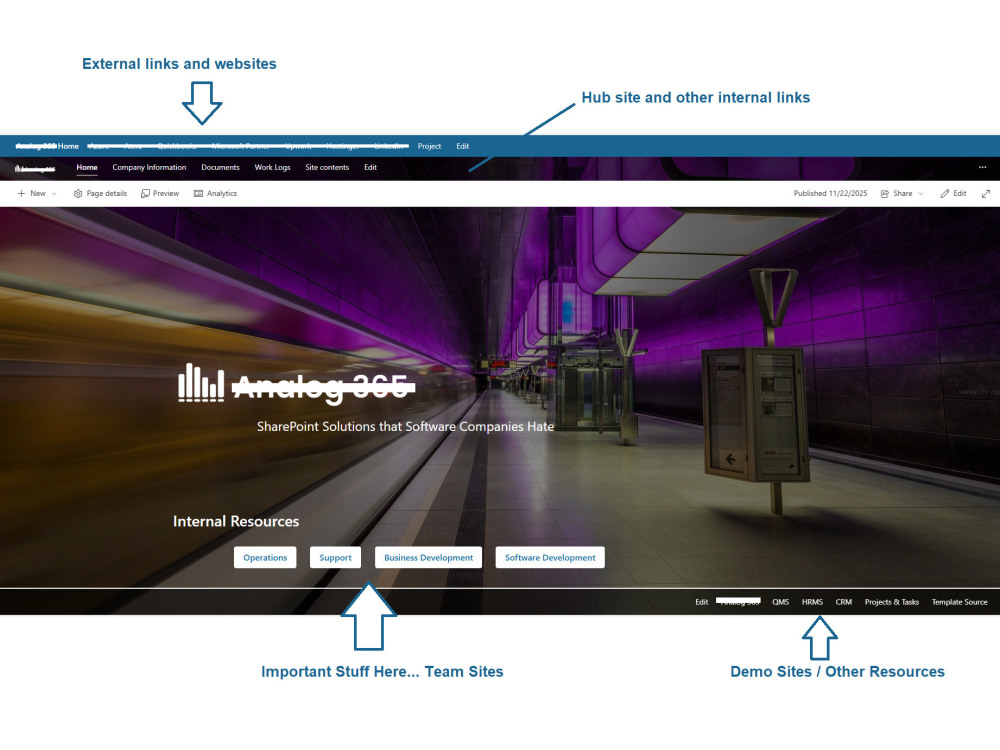Viewport: 1000px width, 750px height.
Task: Open the Analytics chart icon
Action: tap(198, 194)
